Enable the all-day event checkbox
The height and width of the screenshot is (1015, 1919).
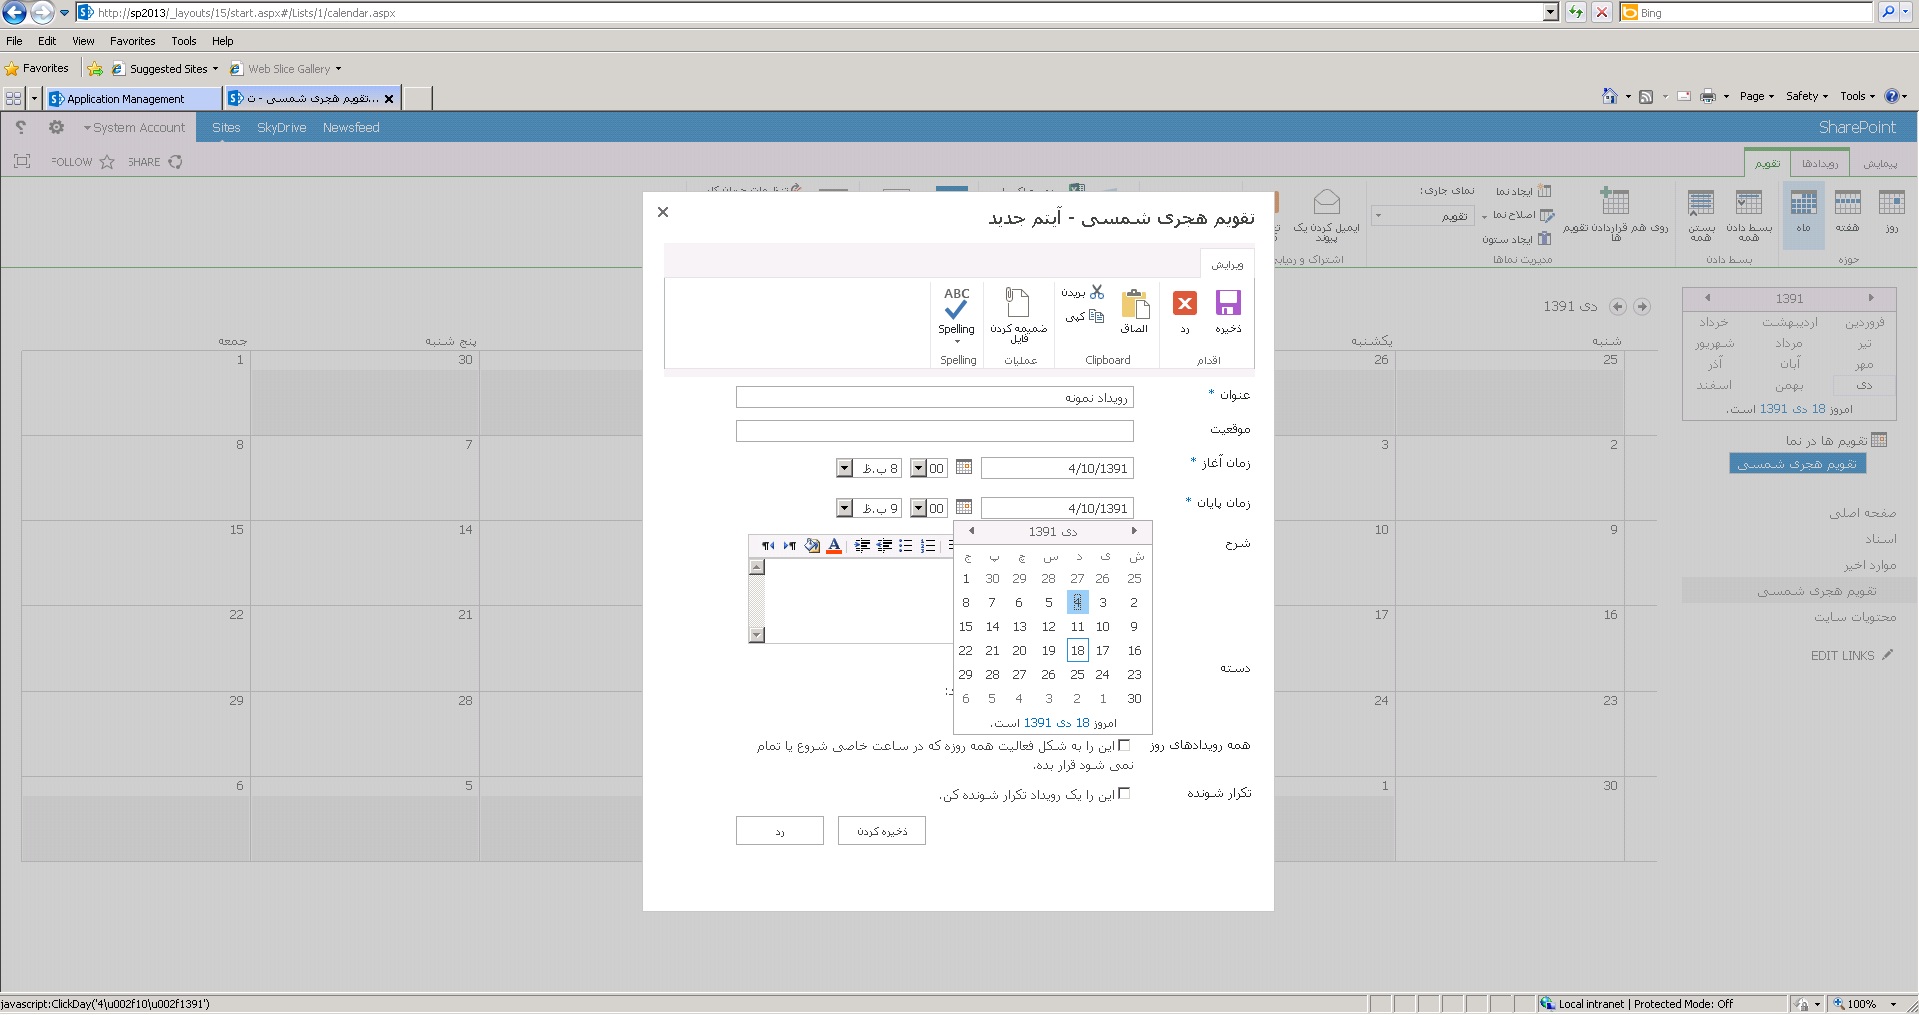tap(1124, 745)
